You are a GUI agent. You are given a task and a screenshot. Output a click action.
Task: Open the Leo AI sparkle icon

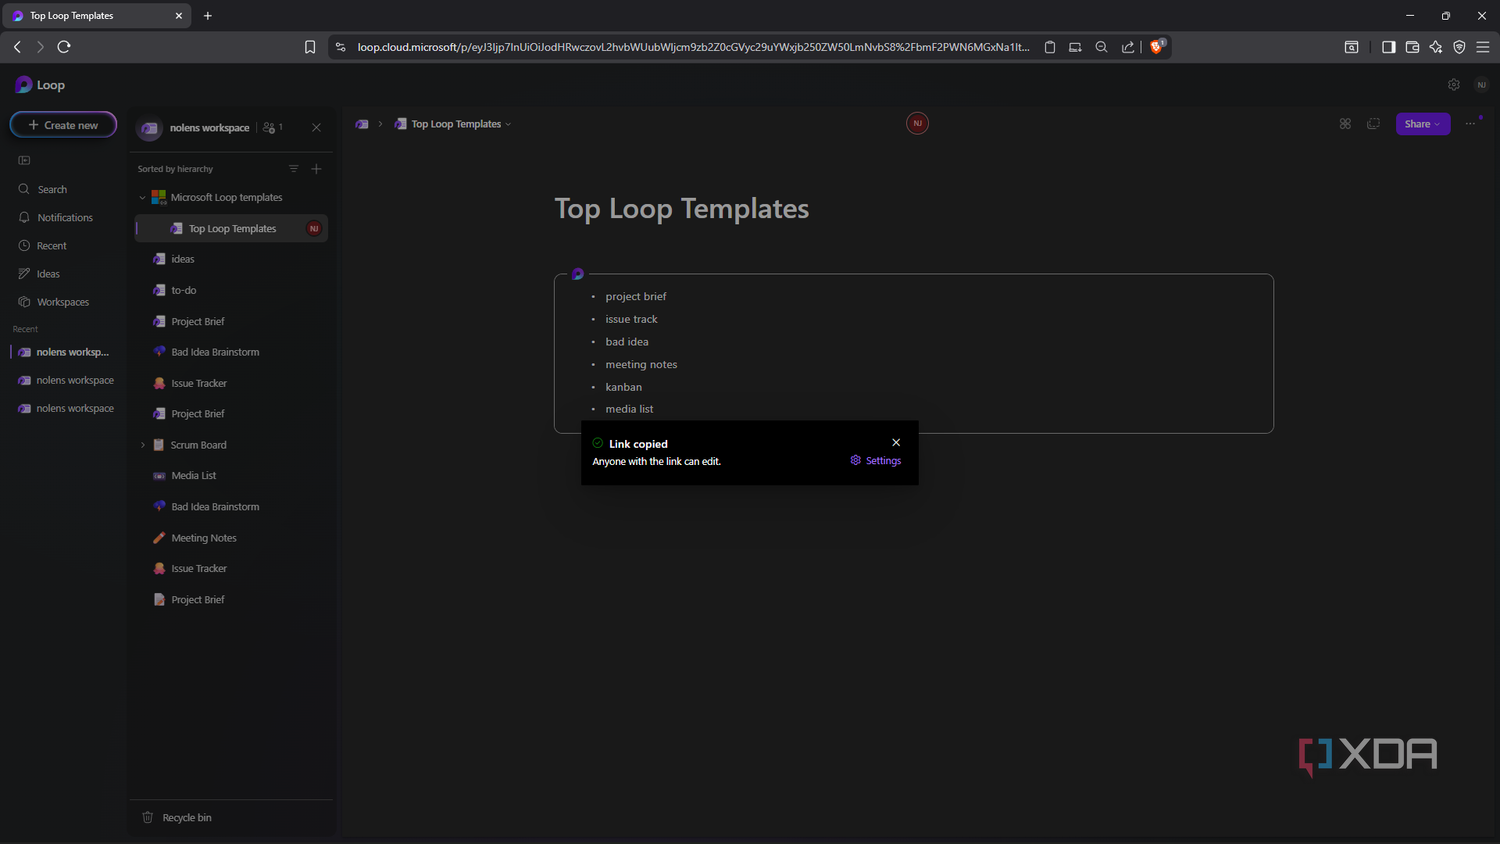point(1436,47)
